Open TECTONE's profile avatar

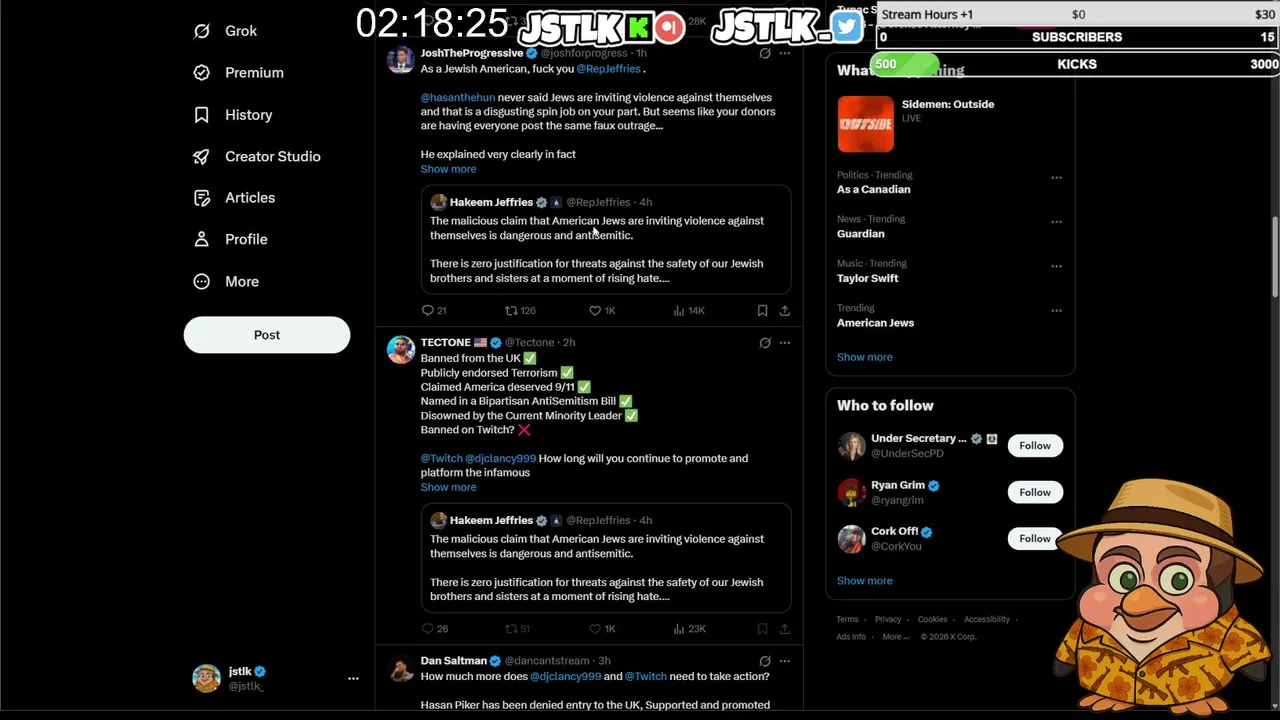tap(401, 350)
